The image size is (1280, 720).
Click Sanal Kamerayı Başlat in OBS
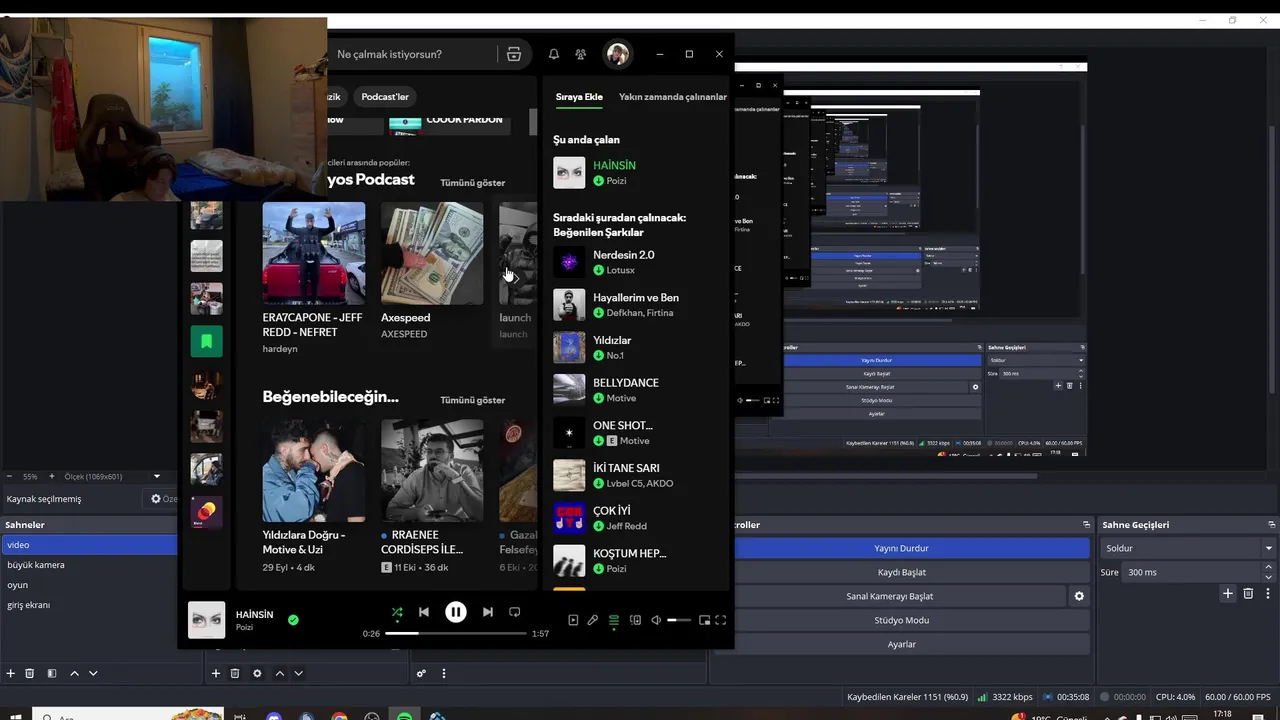click(x=890, y=596)
